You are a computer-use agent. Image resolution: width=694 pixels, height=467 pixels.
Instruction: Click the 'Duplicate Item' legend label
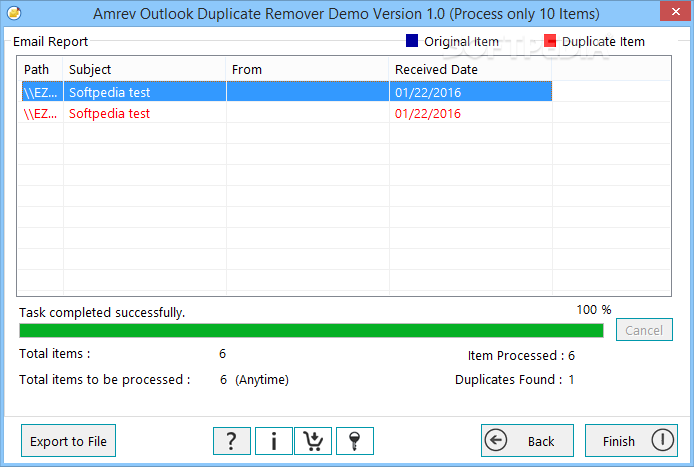(603, 41)
